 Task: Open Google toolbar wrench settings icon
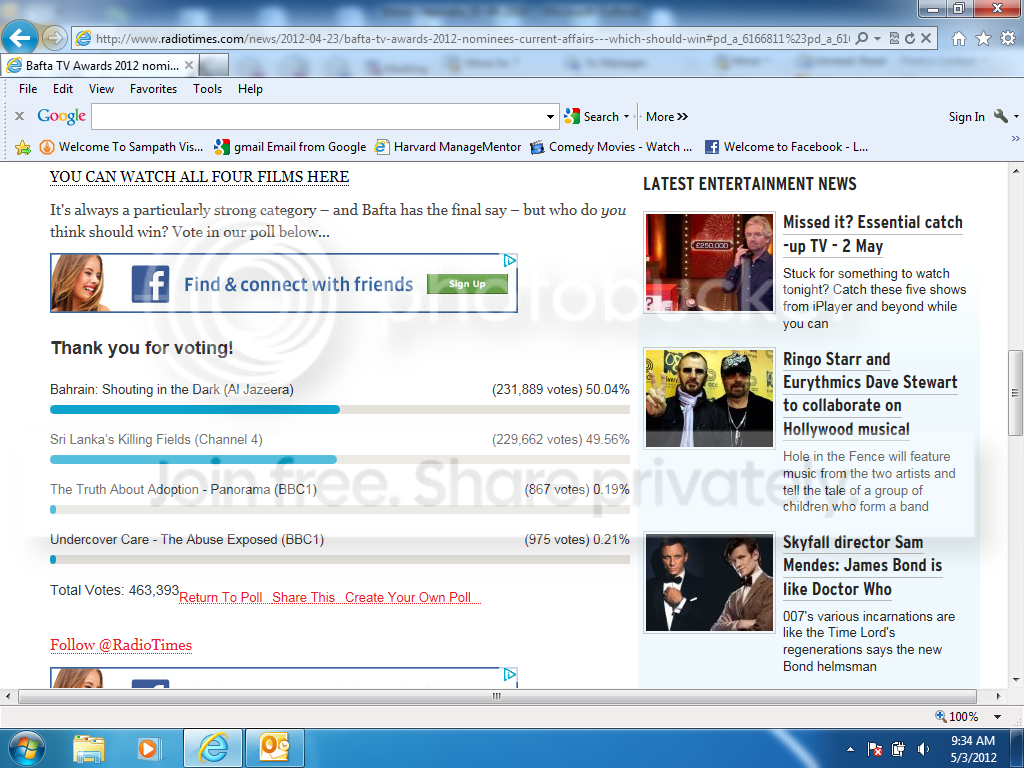[1000, 116]
